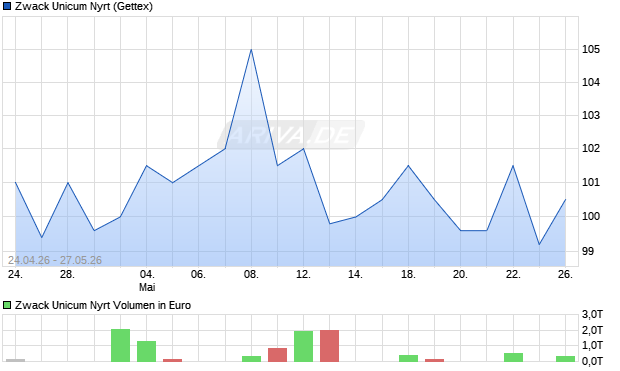Viewport: 620px width, 371px height.
Task: Click the small grey volume bar at 24.
Action: tap(15, 360)
